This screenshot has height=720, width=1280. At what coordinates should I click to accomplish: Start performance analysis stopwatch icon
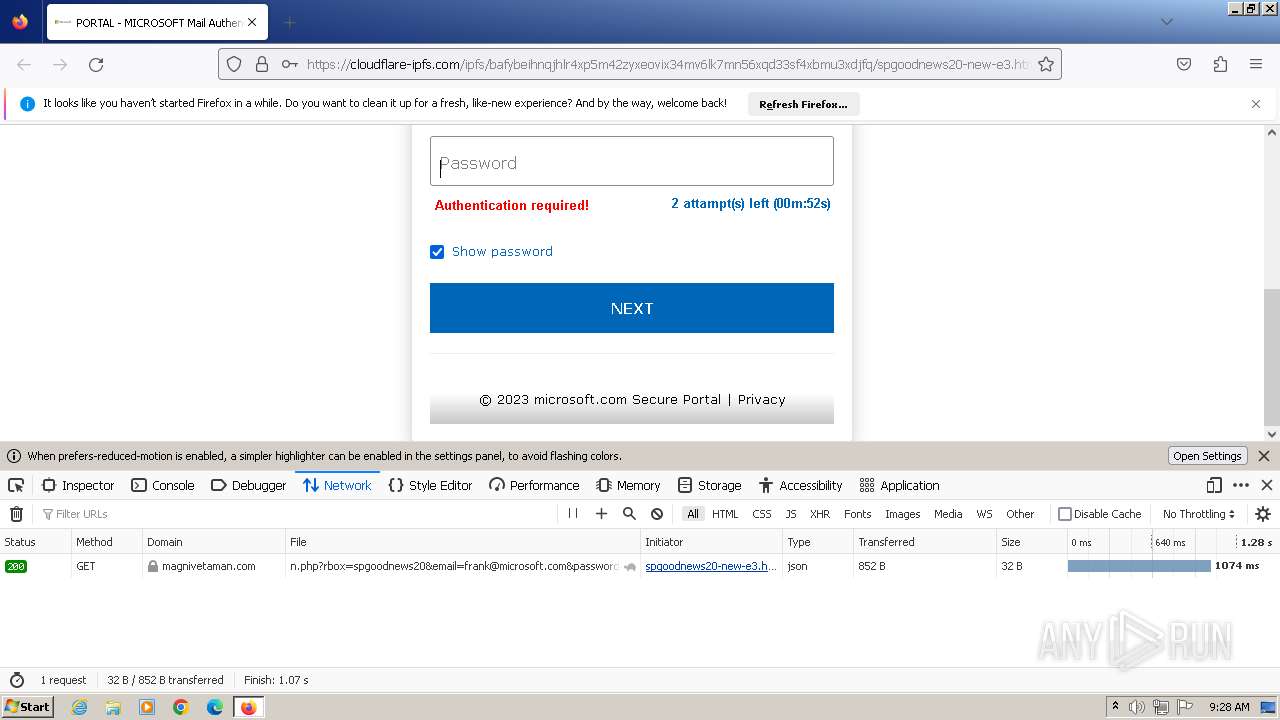[16, 680]
